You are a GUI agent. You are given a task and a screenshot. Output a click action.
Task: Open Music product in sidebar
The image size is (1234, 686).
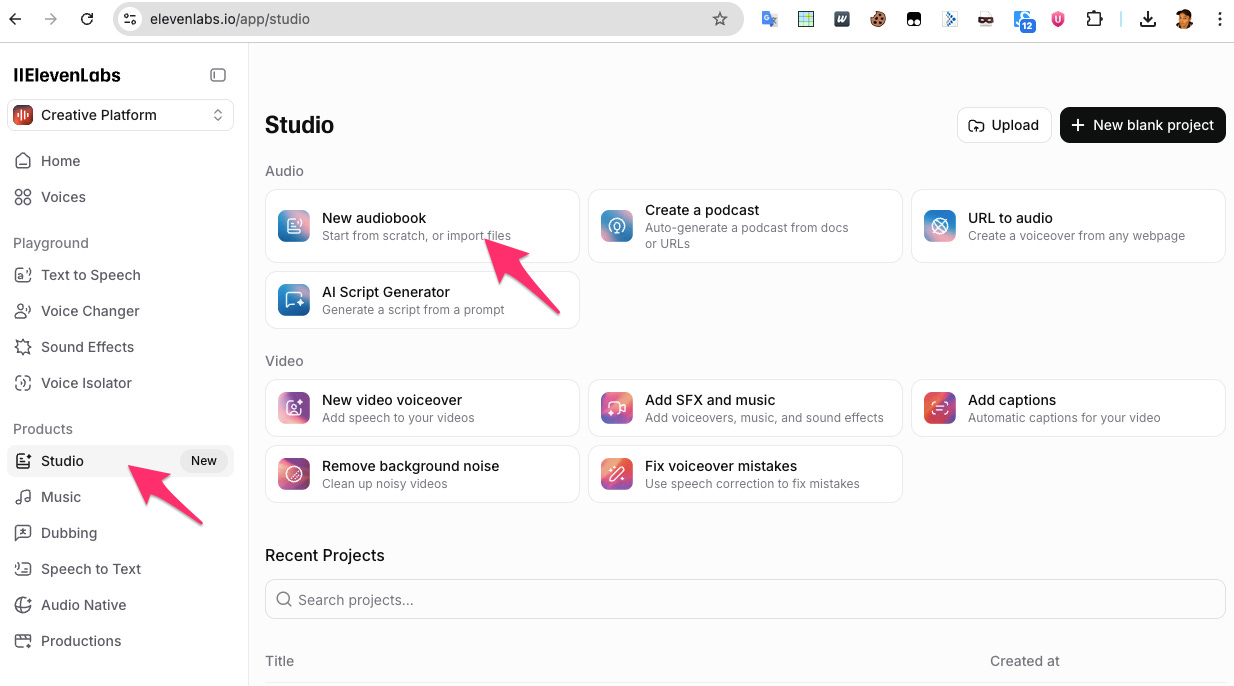120,497
